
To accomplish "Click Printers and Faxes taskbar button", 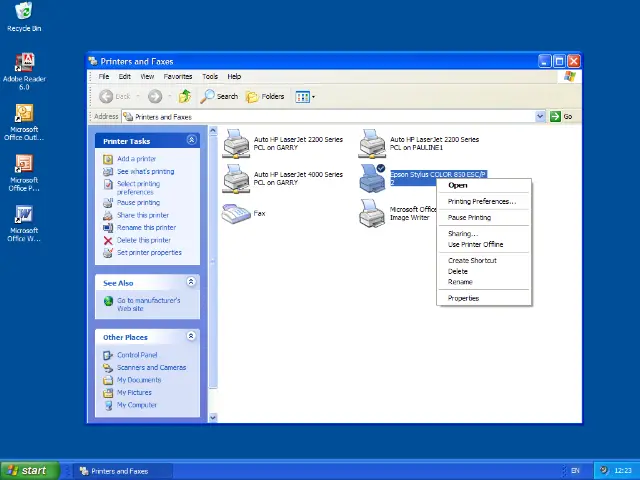I will pyautogui.click(x=122, y=471).
